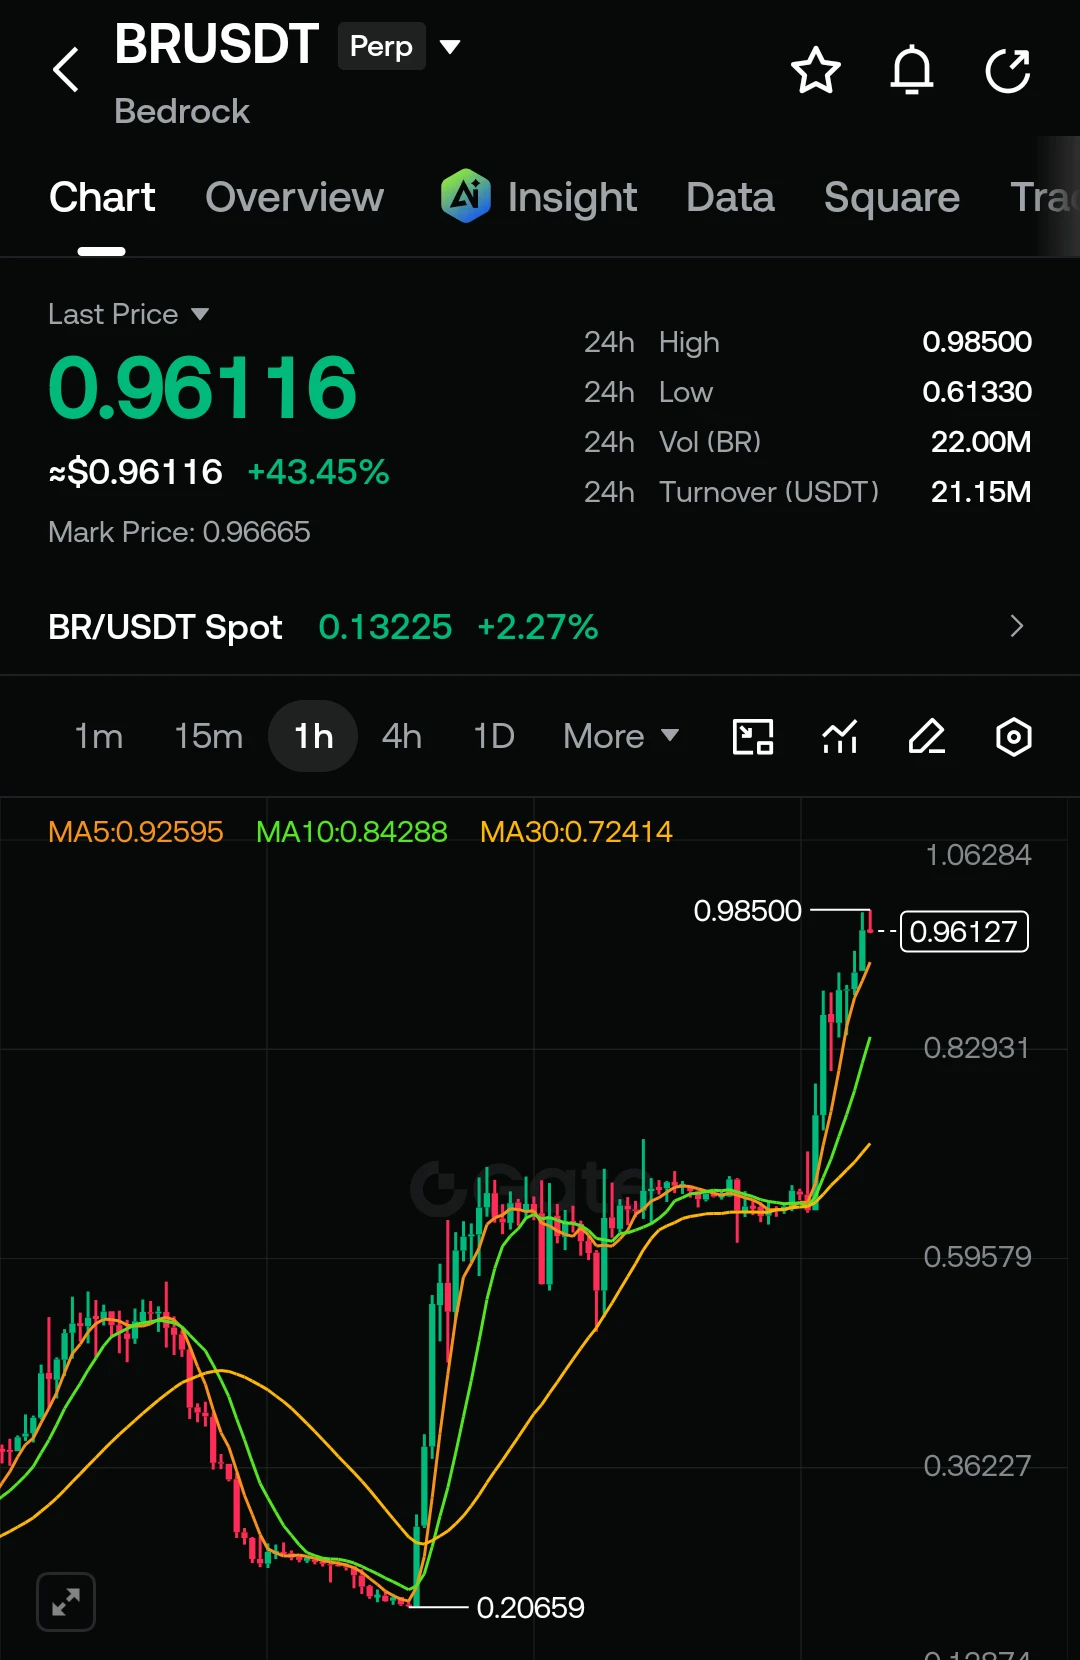1080x1660 pixels.
Task: Tap the +43.45% change text
Action: (x=318, y=472)
